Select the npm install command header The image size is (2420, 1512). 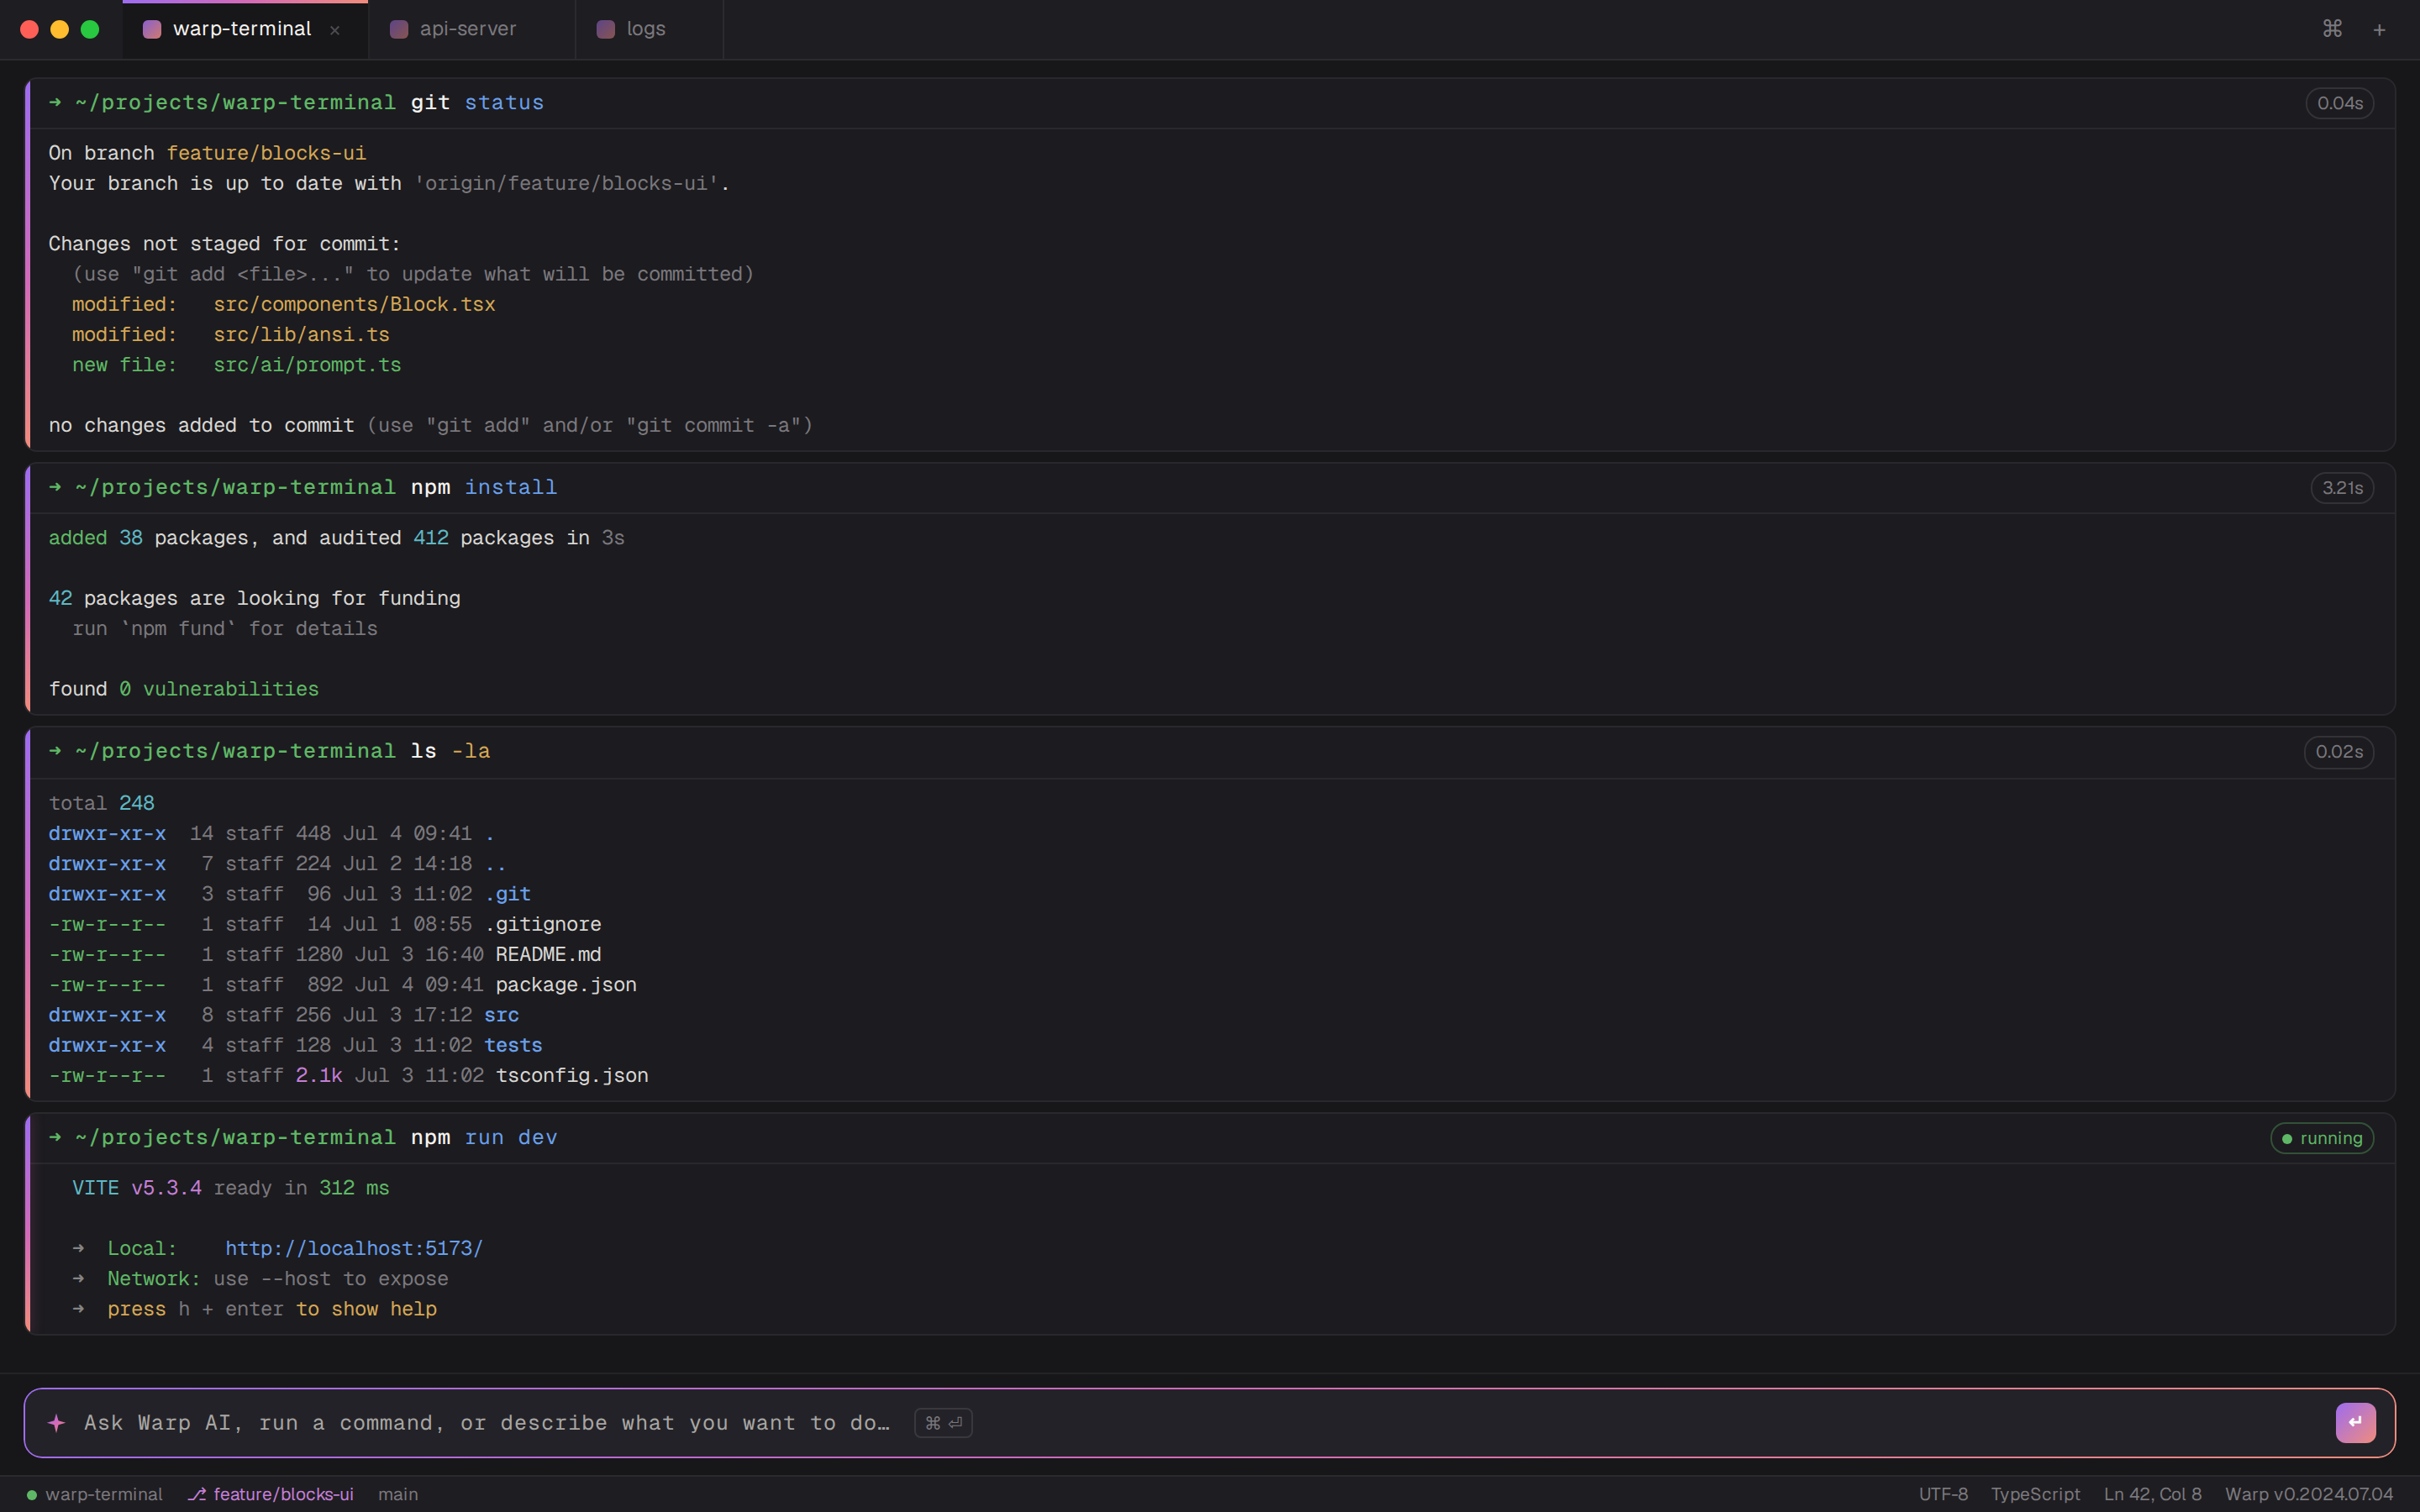click(x=1212, y=488)
